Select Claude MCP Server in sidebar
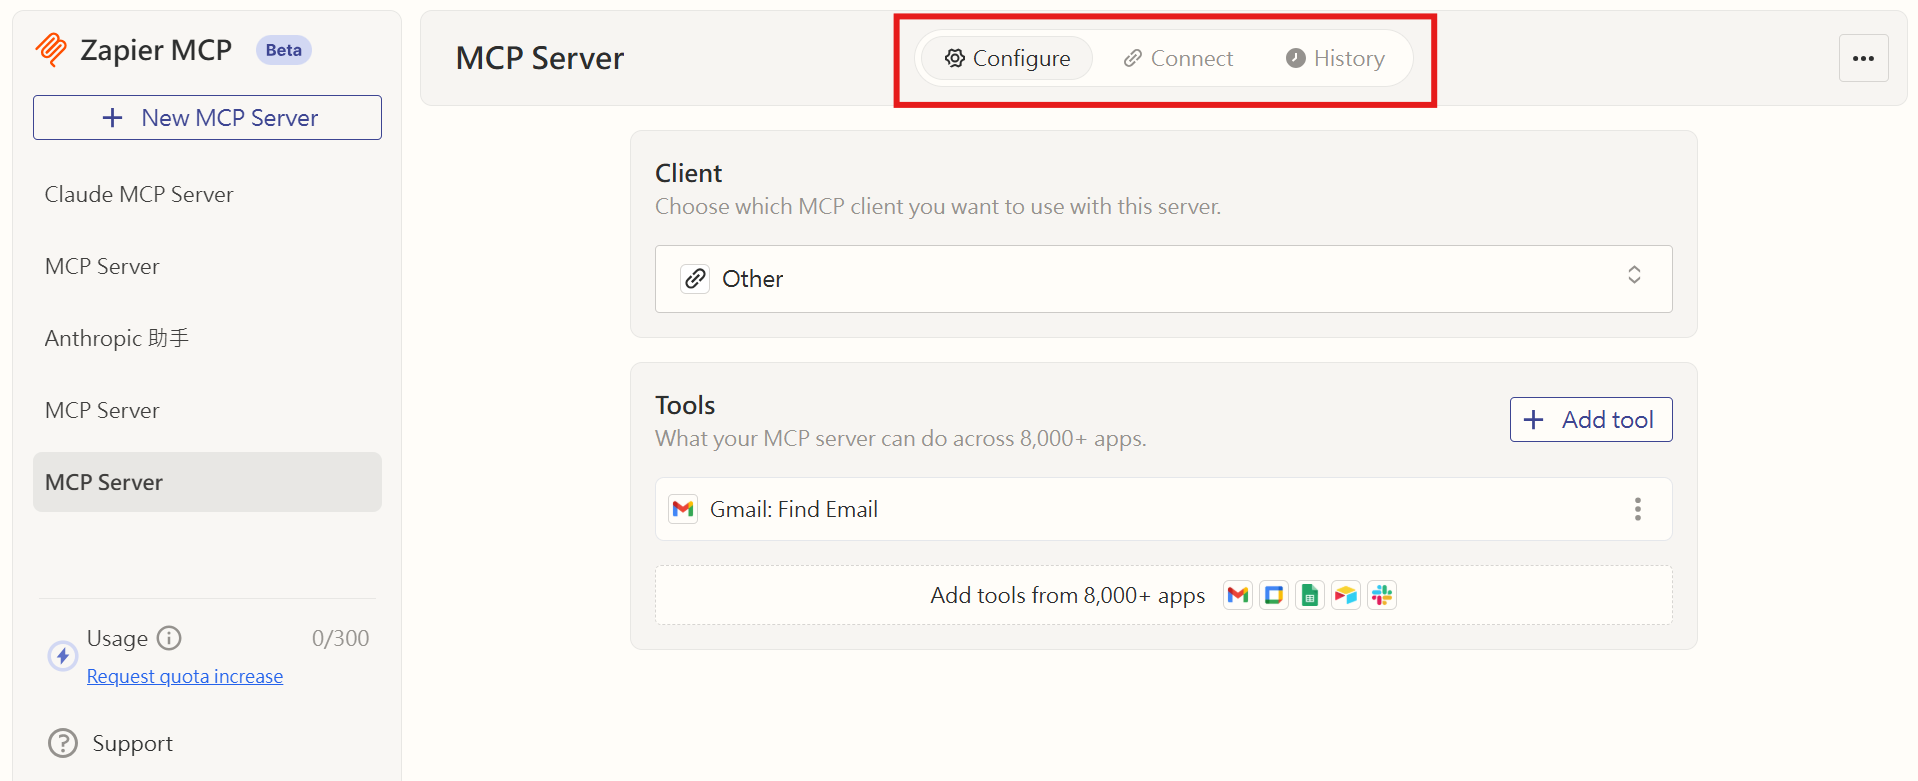The width and height of the screenshot is (1918, 781). pyautogui.click(x=139, y=194)
